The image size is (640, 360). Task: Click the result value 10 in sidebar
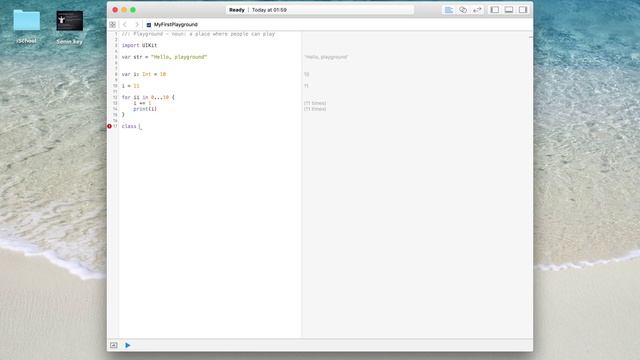pyautogui.click(x=307, y=74)
